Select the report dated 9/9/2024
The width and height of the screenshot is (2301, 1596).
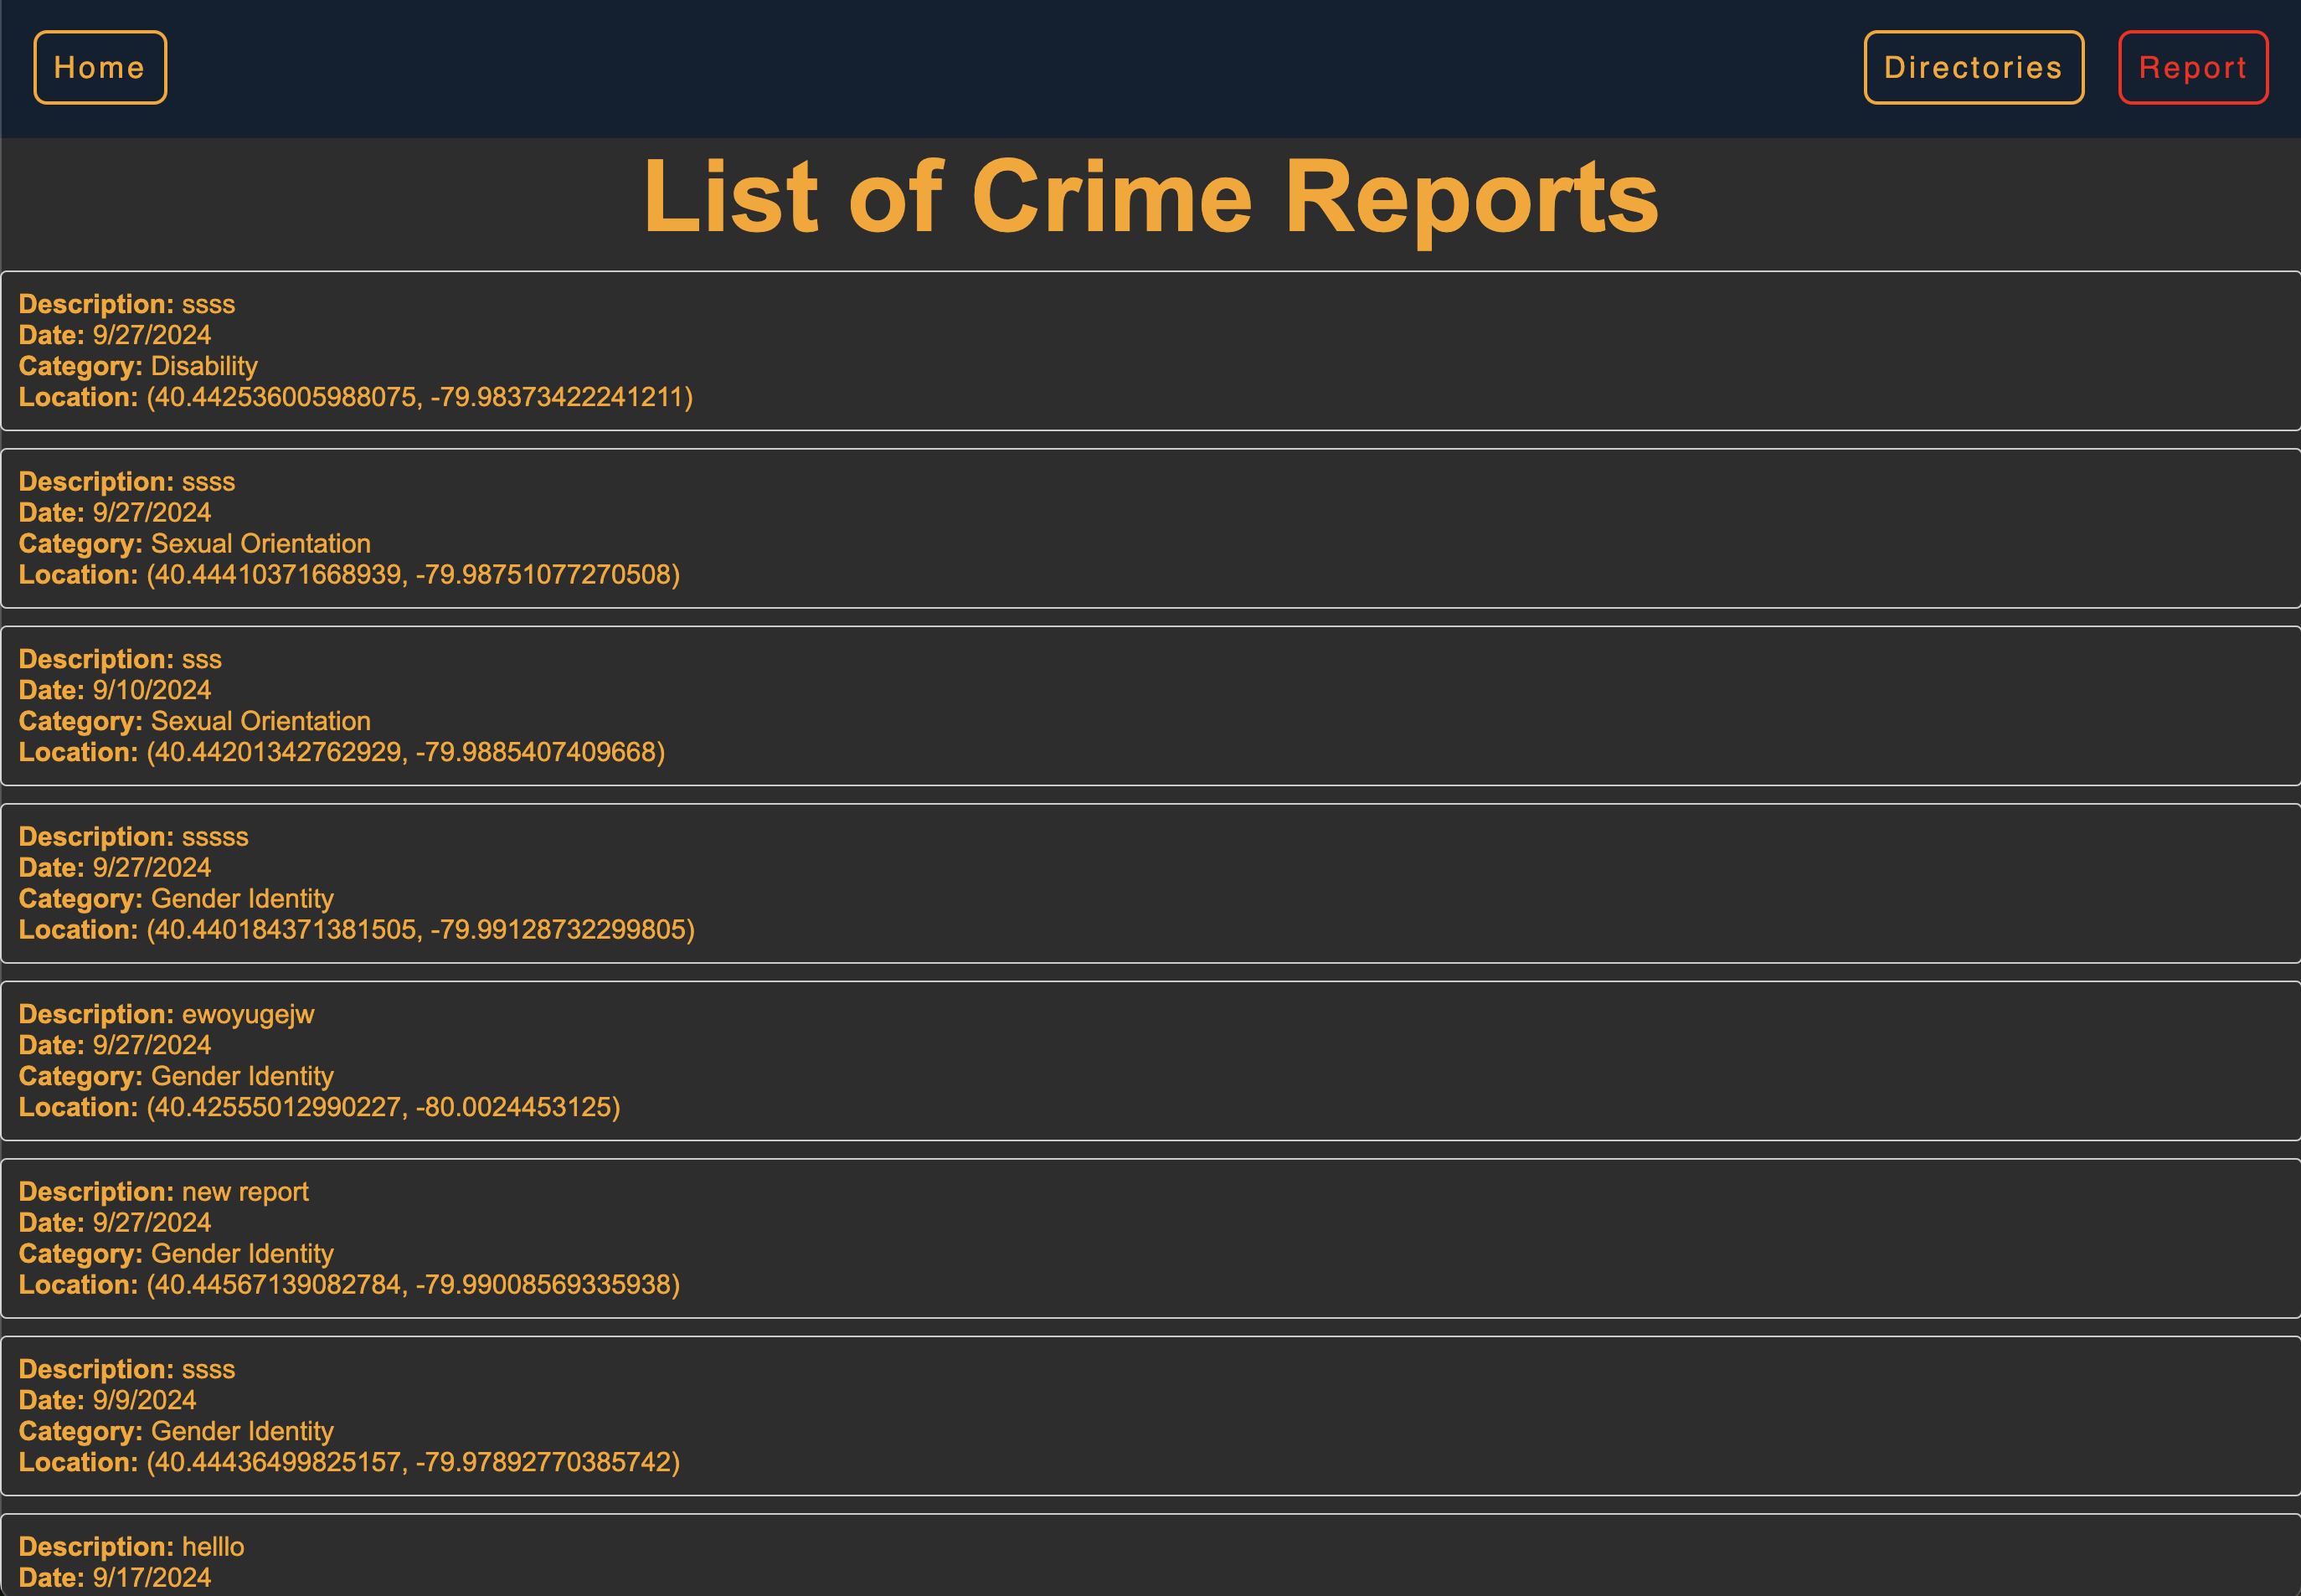click(x=1150, y=1415)
